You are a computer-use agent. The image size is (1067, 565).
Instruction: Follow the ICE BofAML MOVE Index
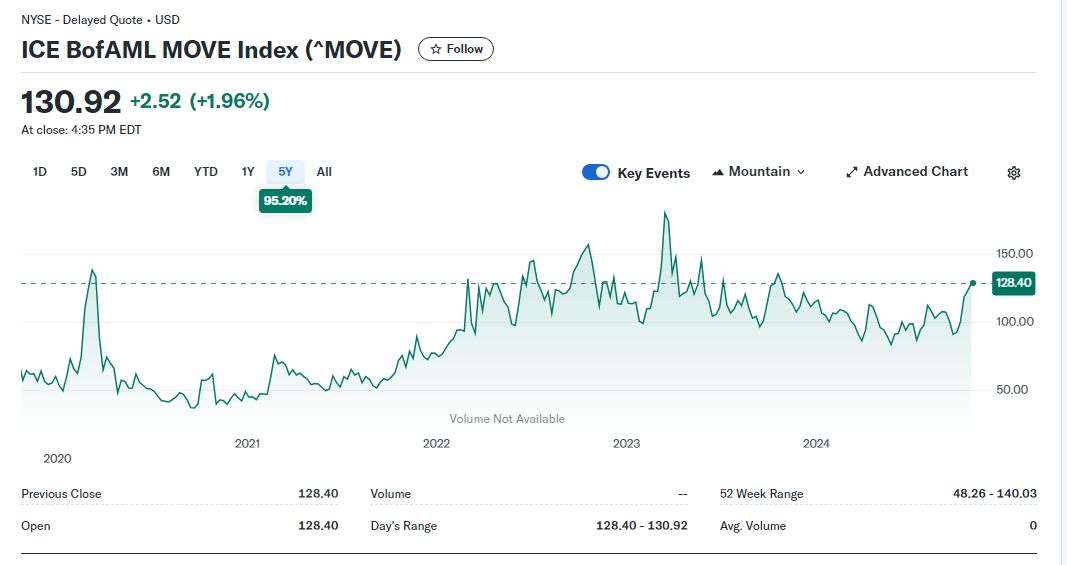coord(456,49)
